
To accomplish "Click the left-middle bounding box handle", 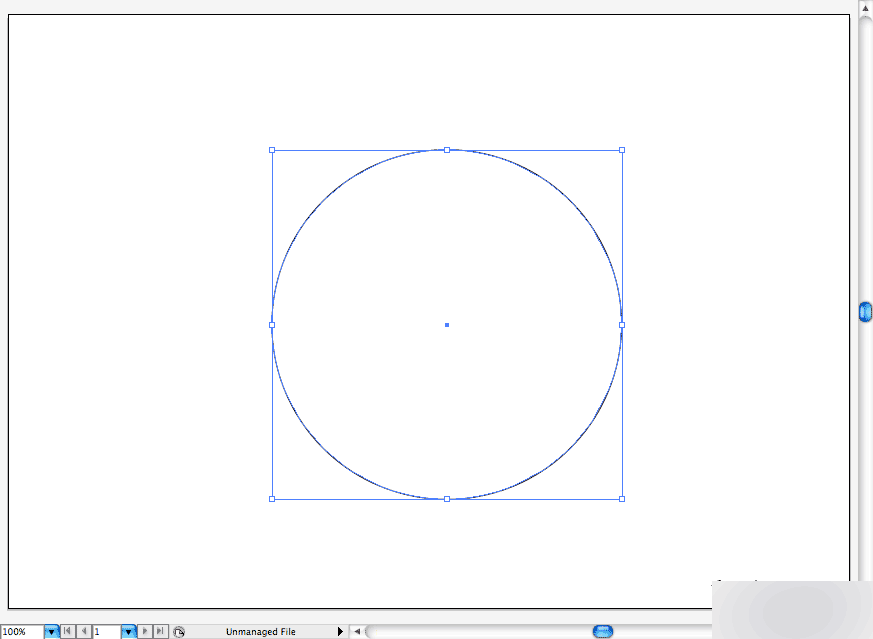I will 272,325.
